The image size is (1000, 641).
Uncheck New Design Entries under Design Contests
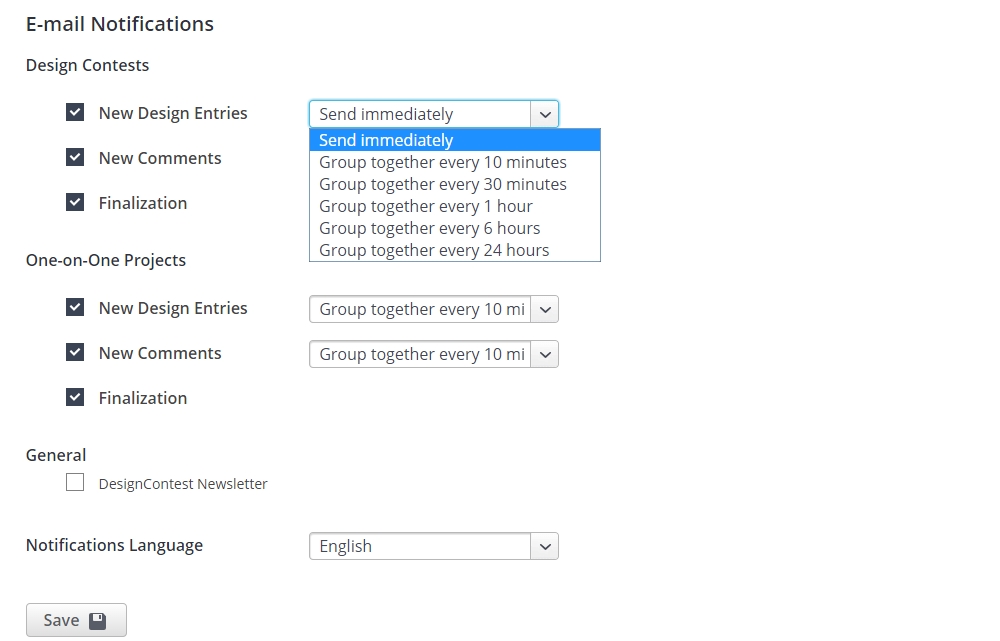pyautogui.click(x=75, y=112)
